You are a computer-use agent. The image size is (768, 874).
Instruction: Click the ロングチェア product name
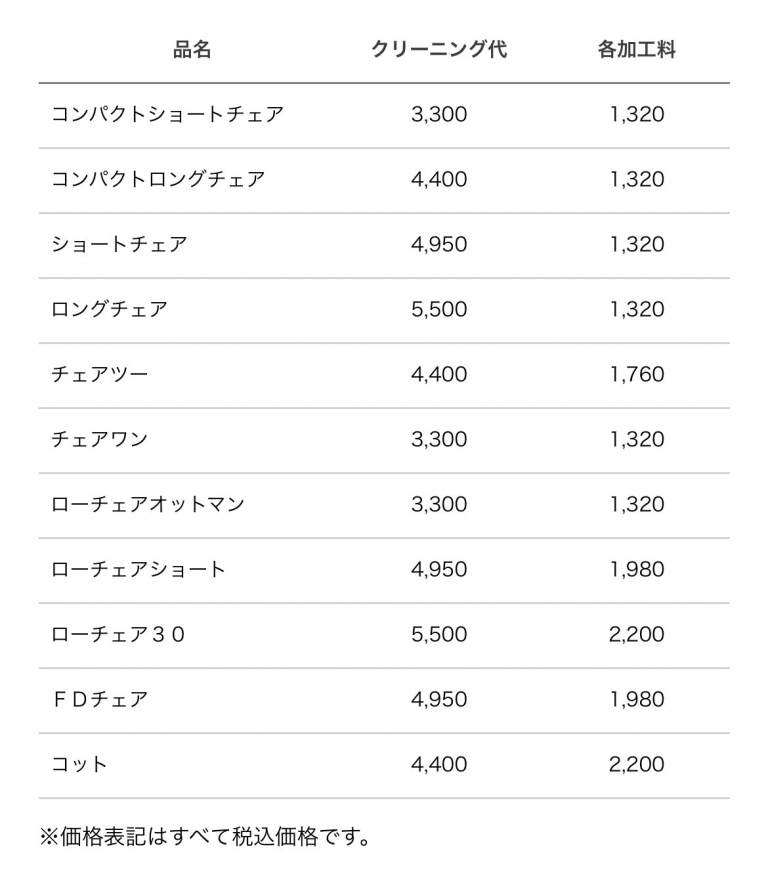[109, 309]
